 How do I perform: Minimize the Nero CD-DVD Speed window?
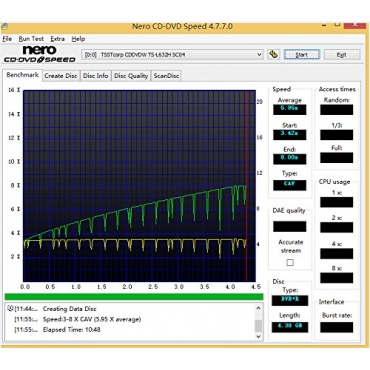pyautogui.click(x=323, y=25)
